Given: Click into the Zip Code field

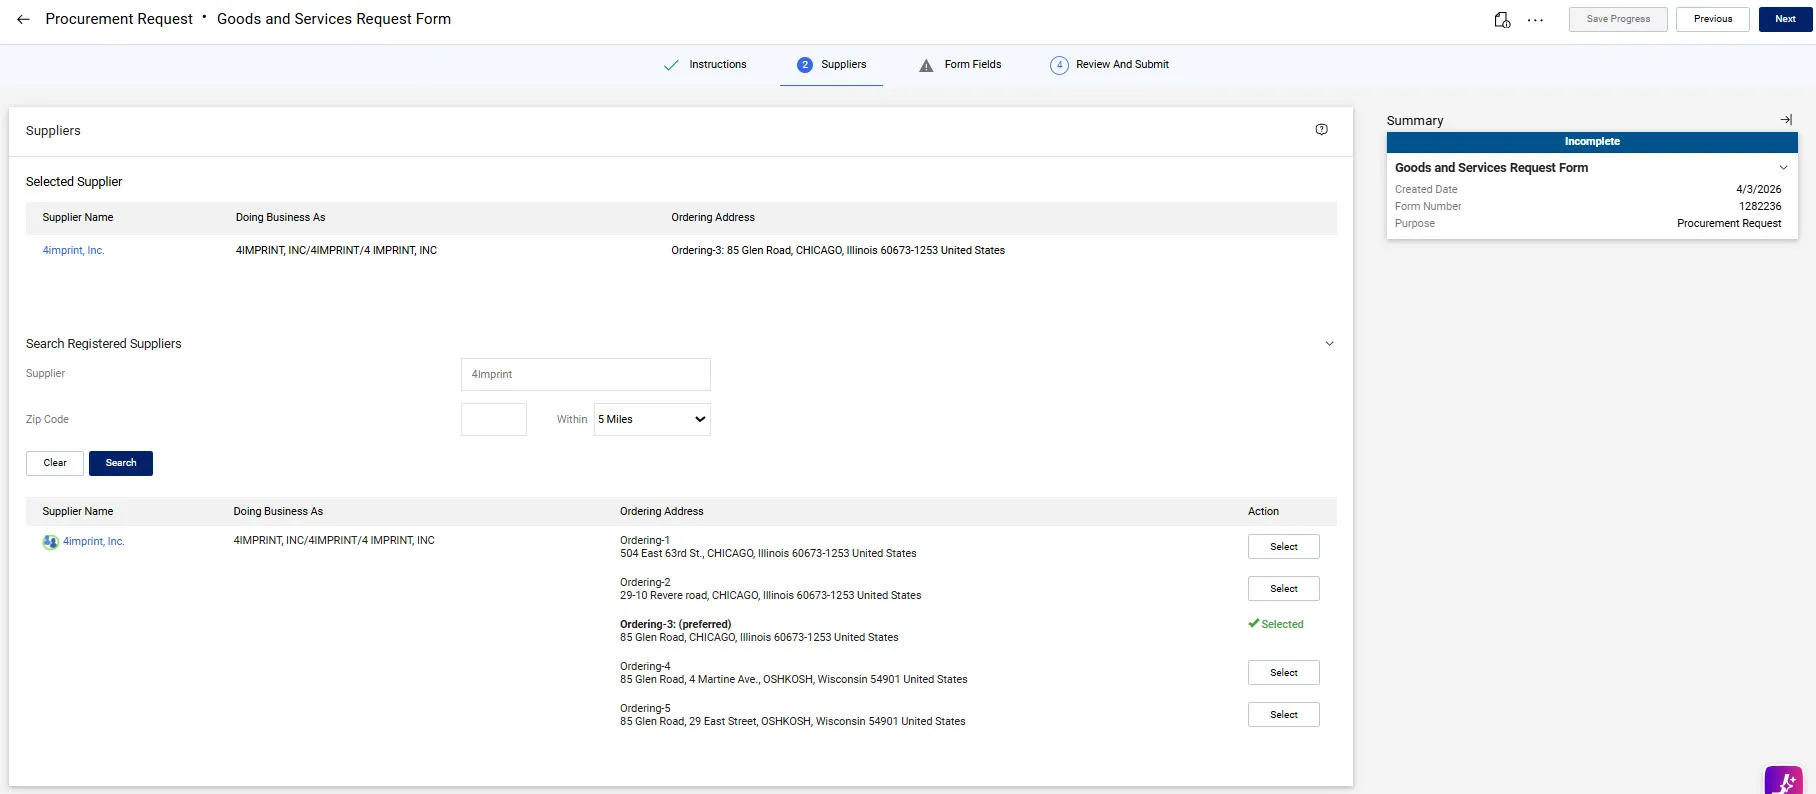Looking at the screenshot, I should point(494,419).
